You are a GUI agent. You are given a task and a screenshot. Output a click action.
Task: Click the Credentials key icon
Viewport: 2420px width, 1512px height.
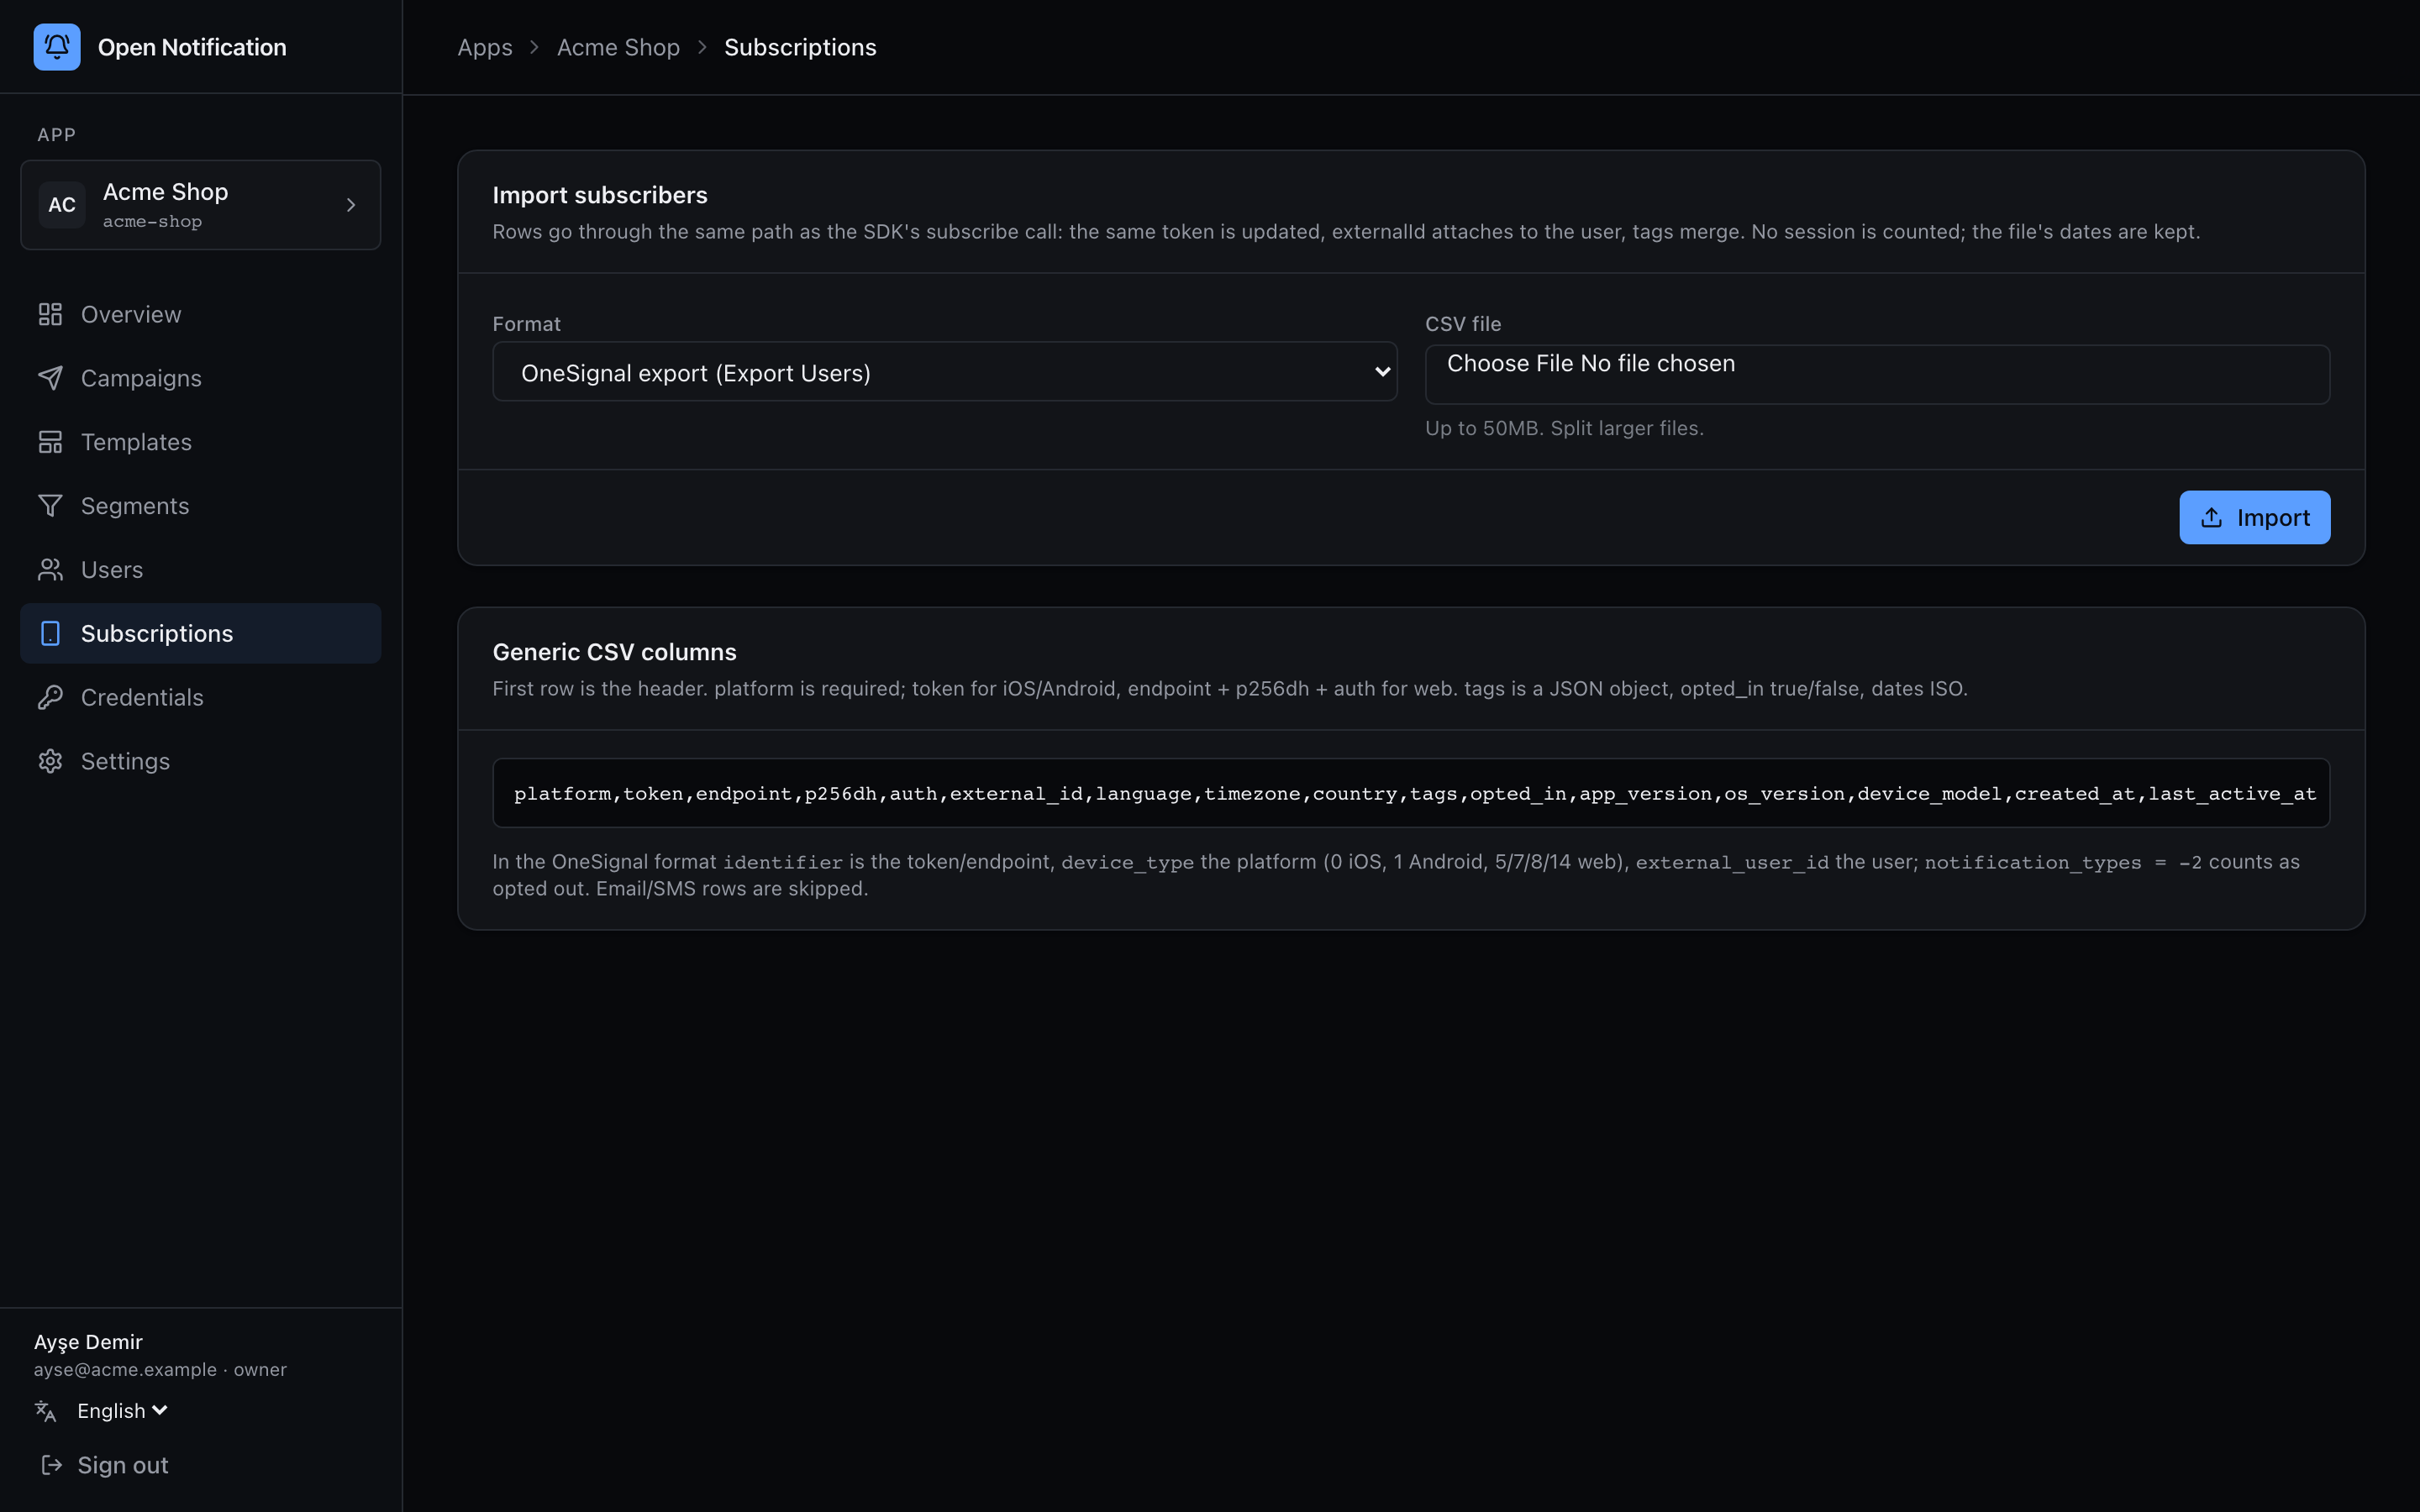pos(50,697)
